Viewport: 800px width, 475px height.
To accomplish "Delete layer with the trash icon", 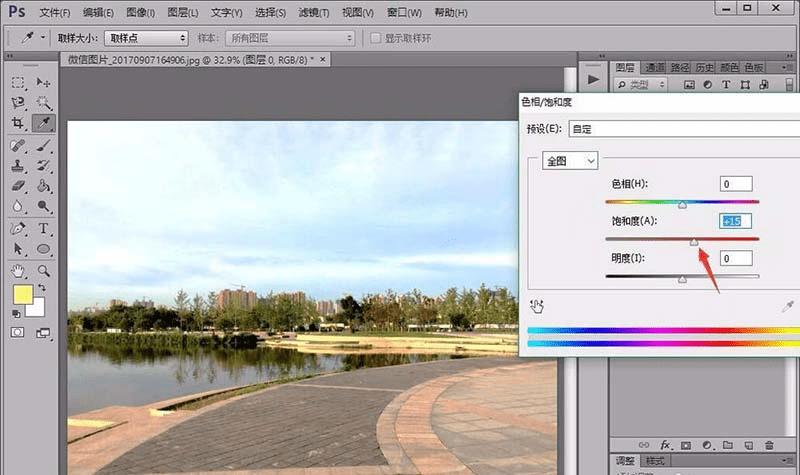I will tap(768, 444).
